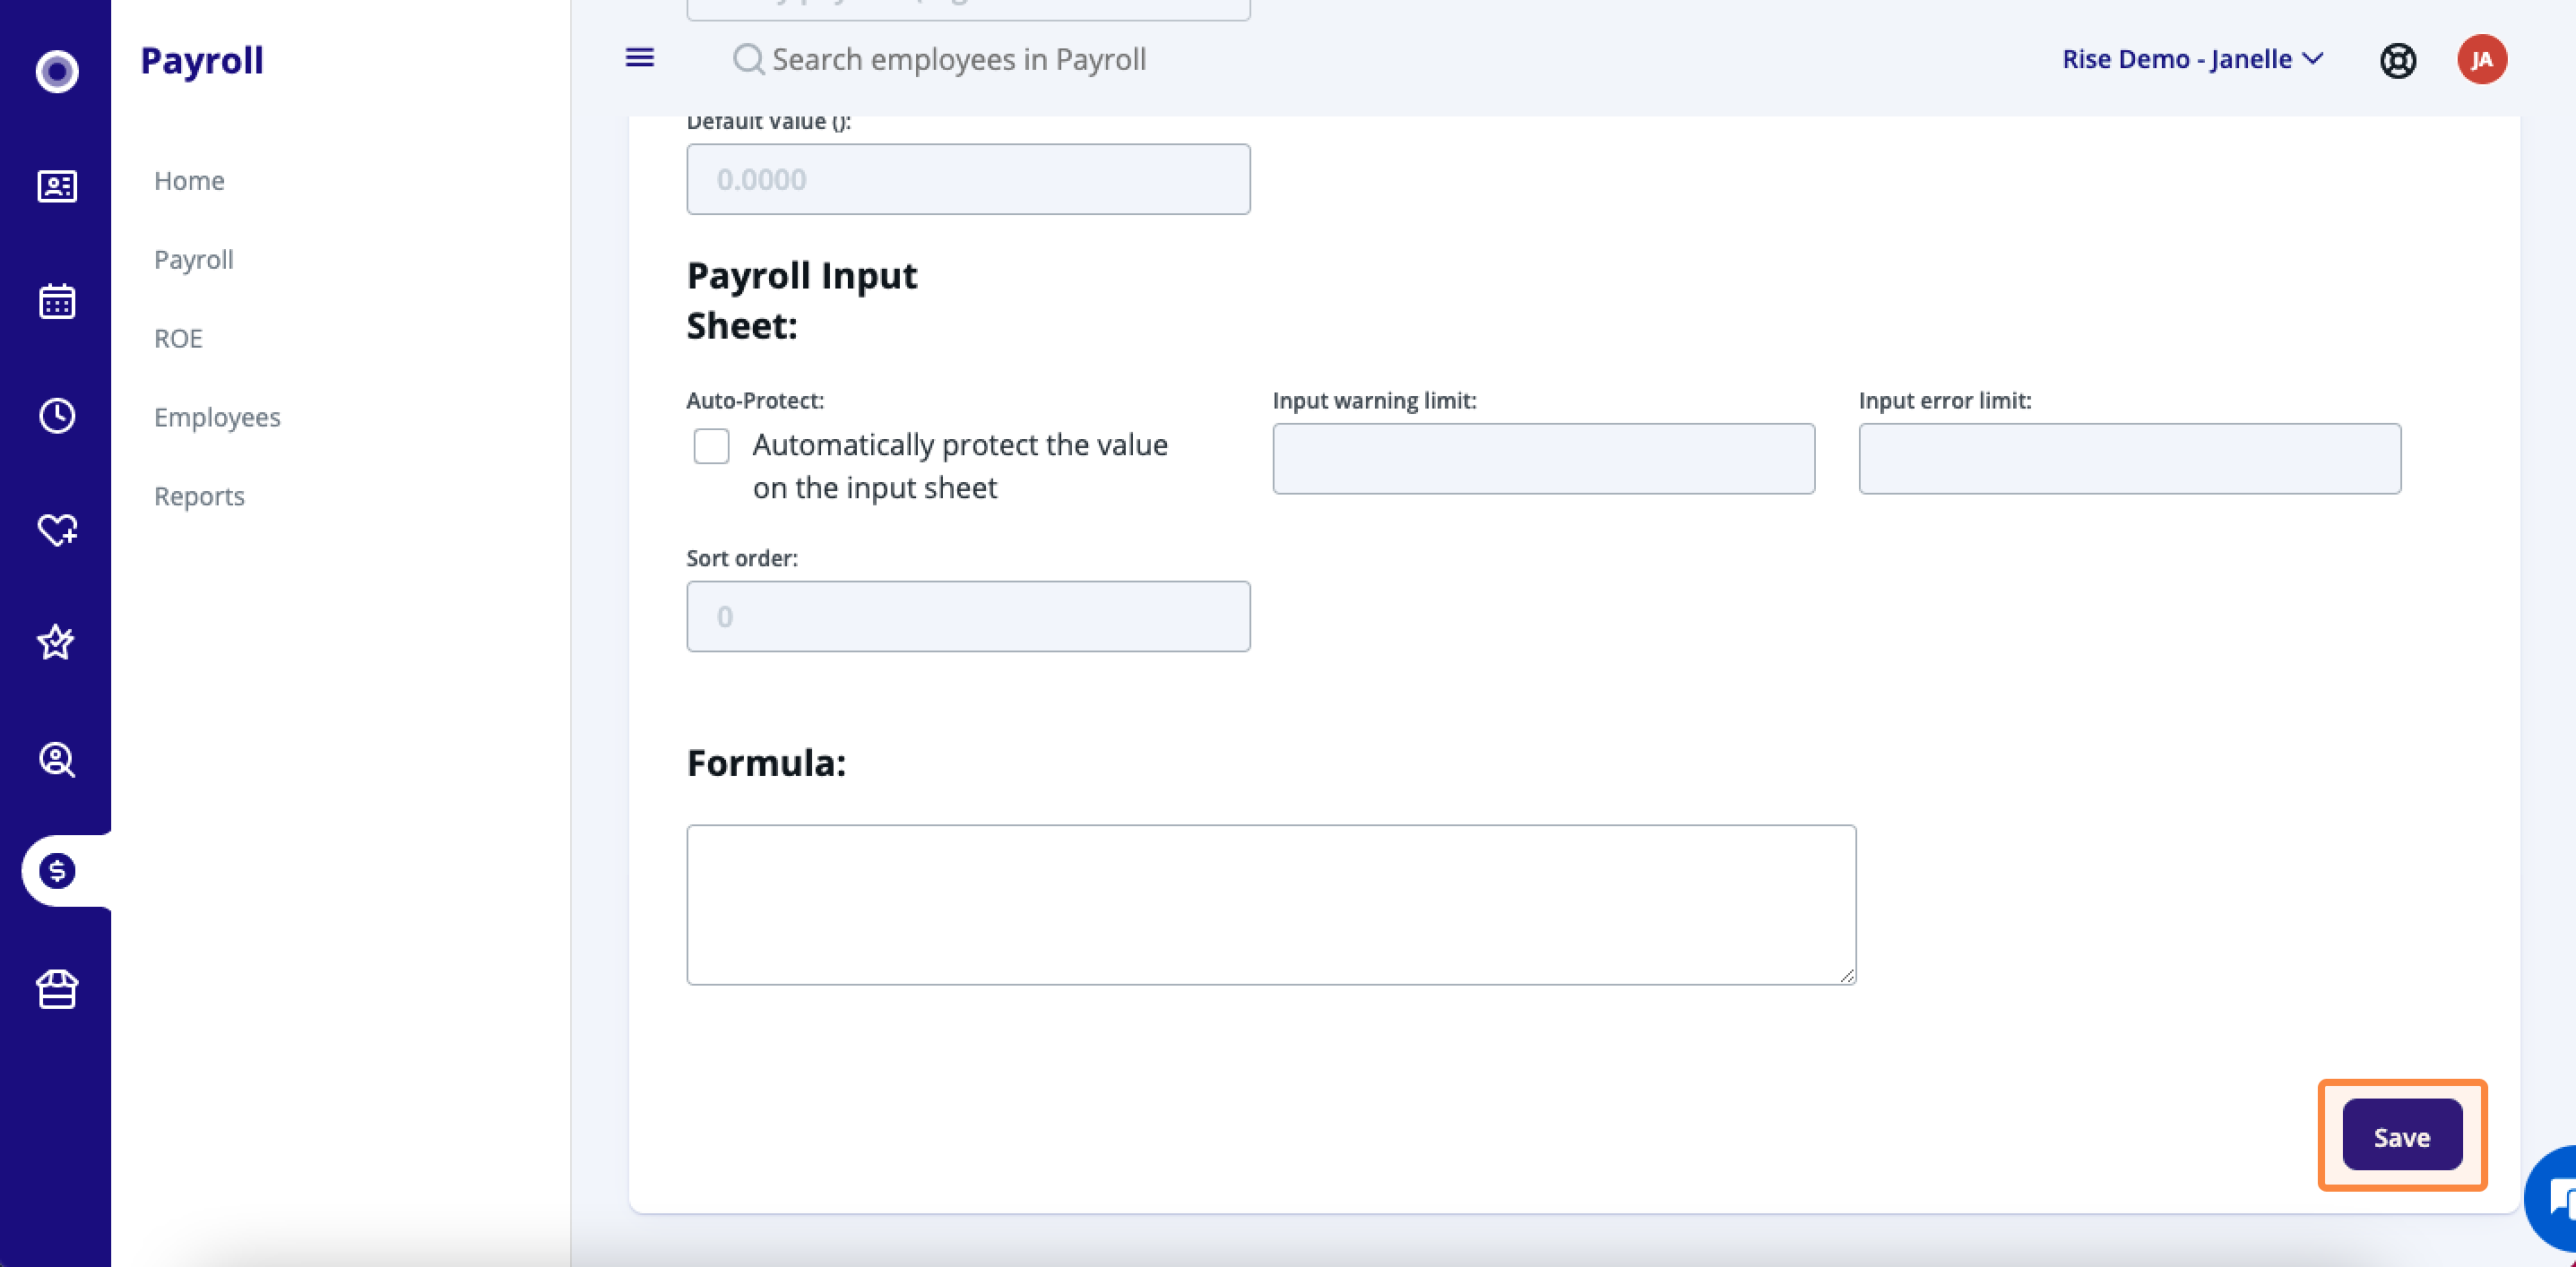Viewport: 2576px width, 1267px height.
Task: Open the benefits heart icon
Action: pyautogui.click(x=57, y=530)
